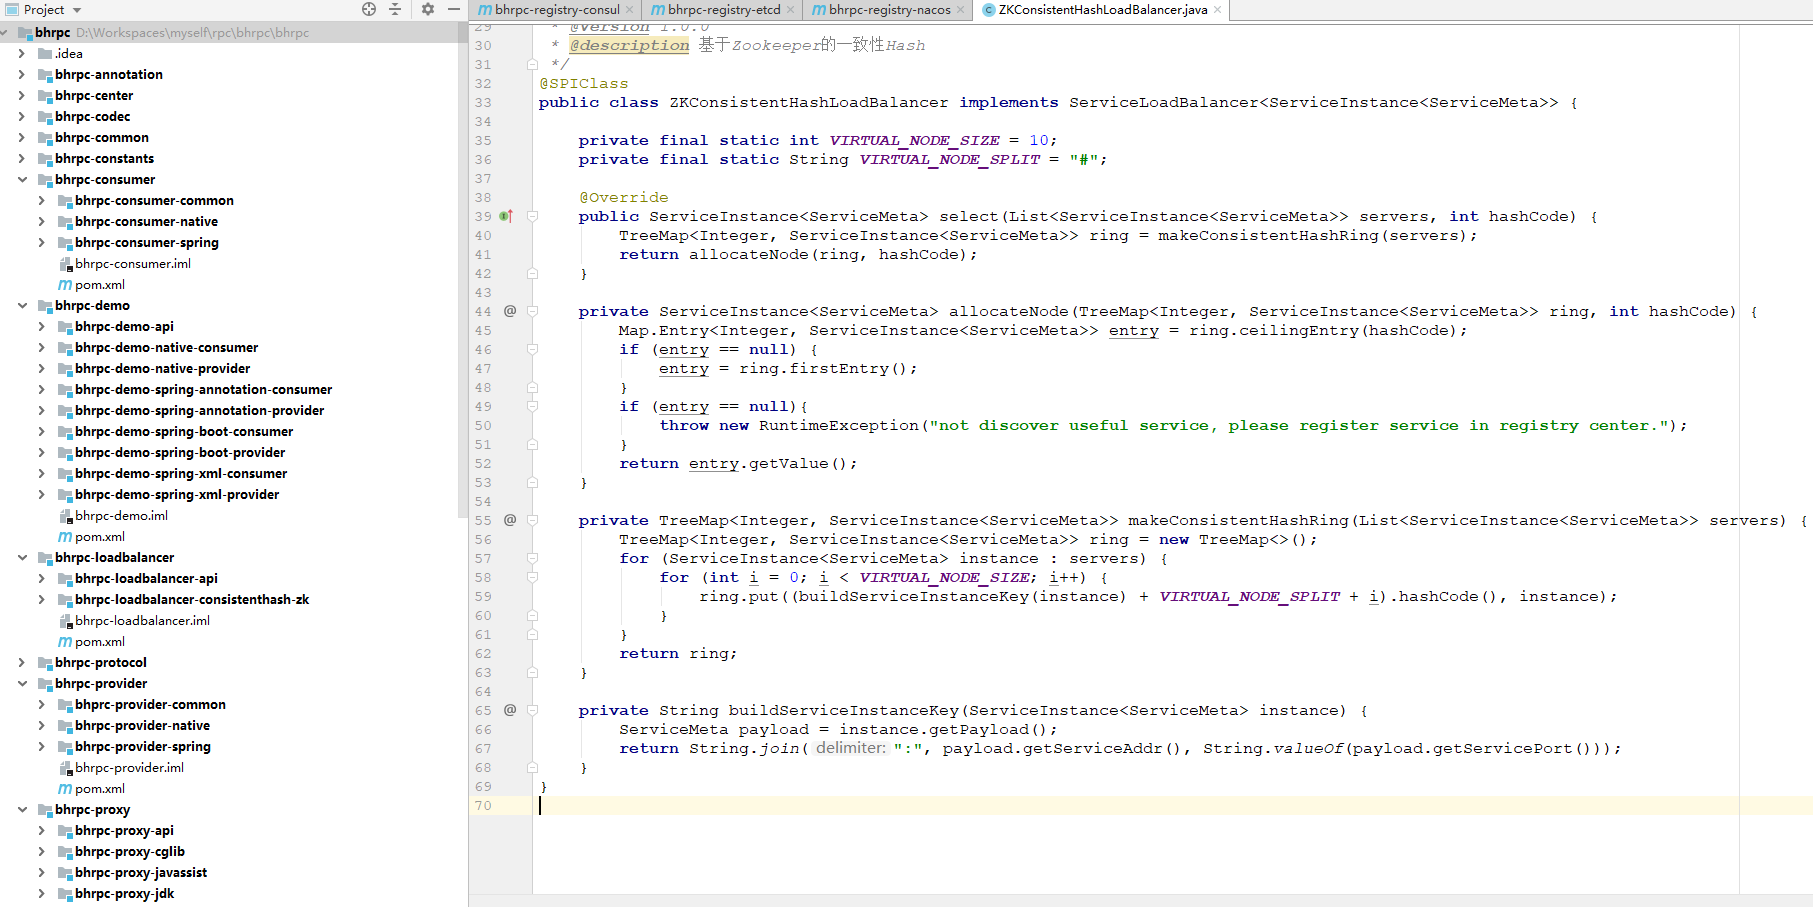Fold the for loop at line 57

(x=533, y=558)
